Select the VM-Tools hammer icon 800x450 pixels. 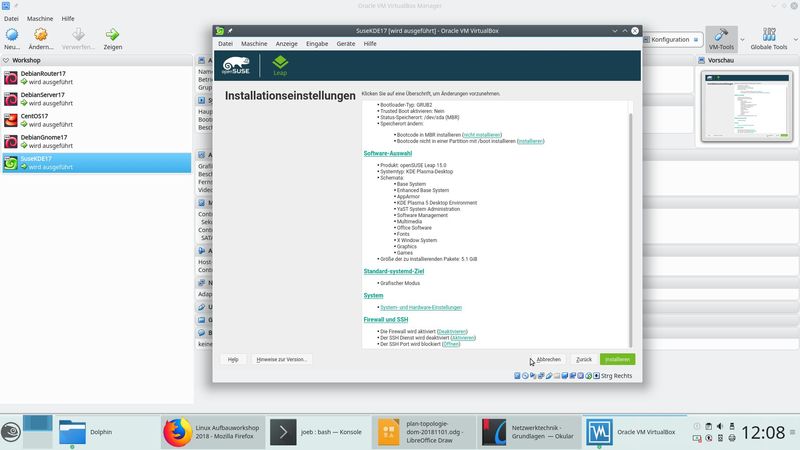tap(721, 35)
